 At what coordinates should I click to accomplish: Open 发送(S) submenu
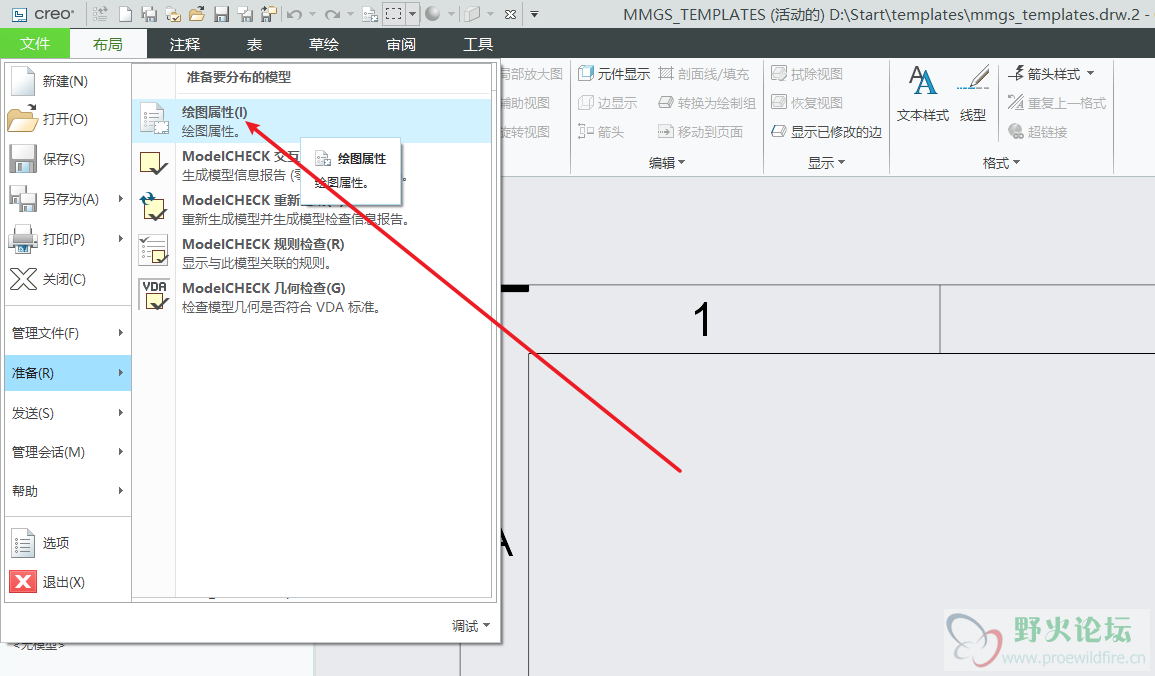pyautogui.click(x=68, y=413)
